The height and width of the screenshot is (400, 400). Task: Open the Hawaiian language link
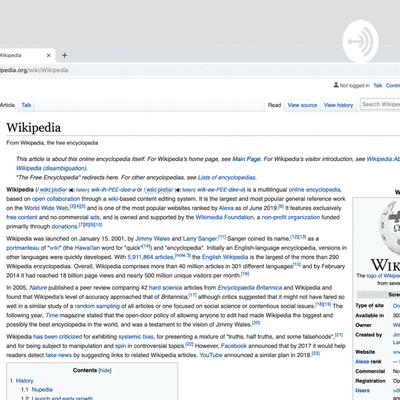point(87,248)
